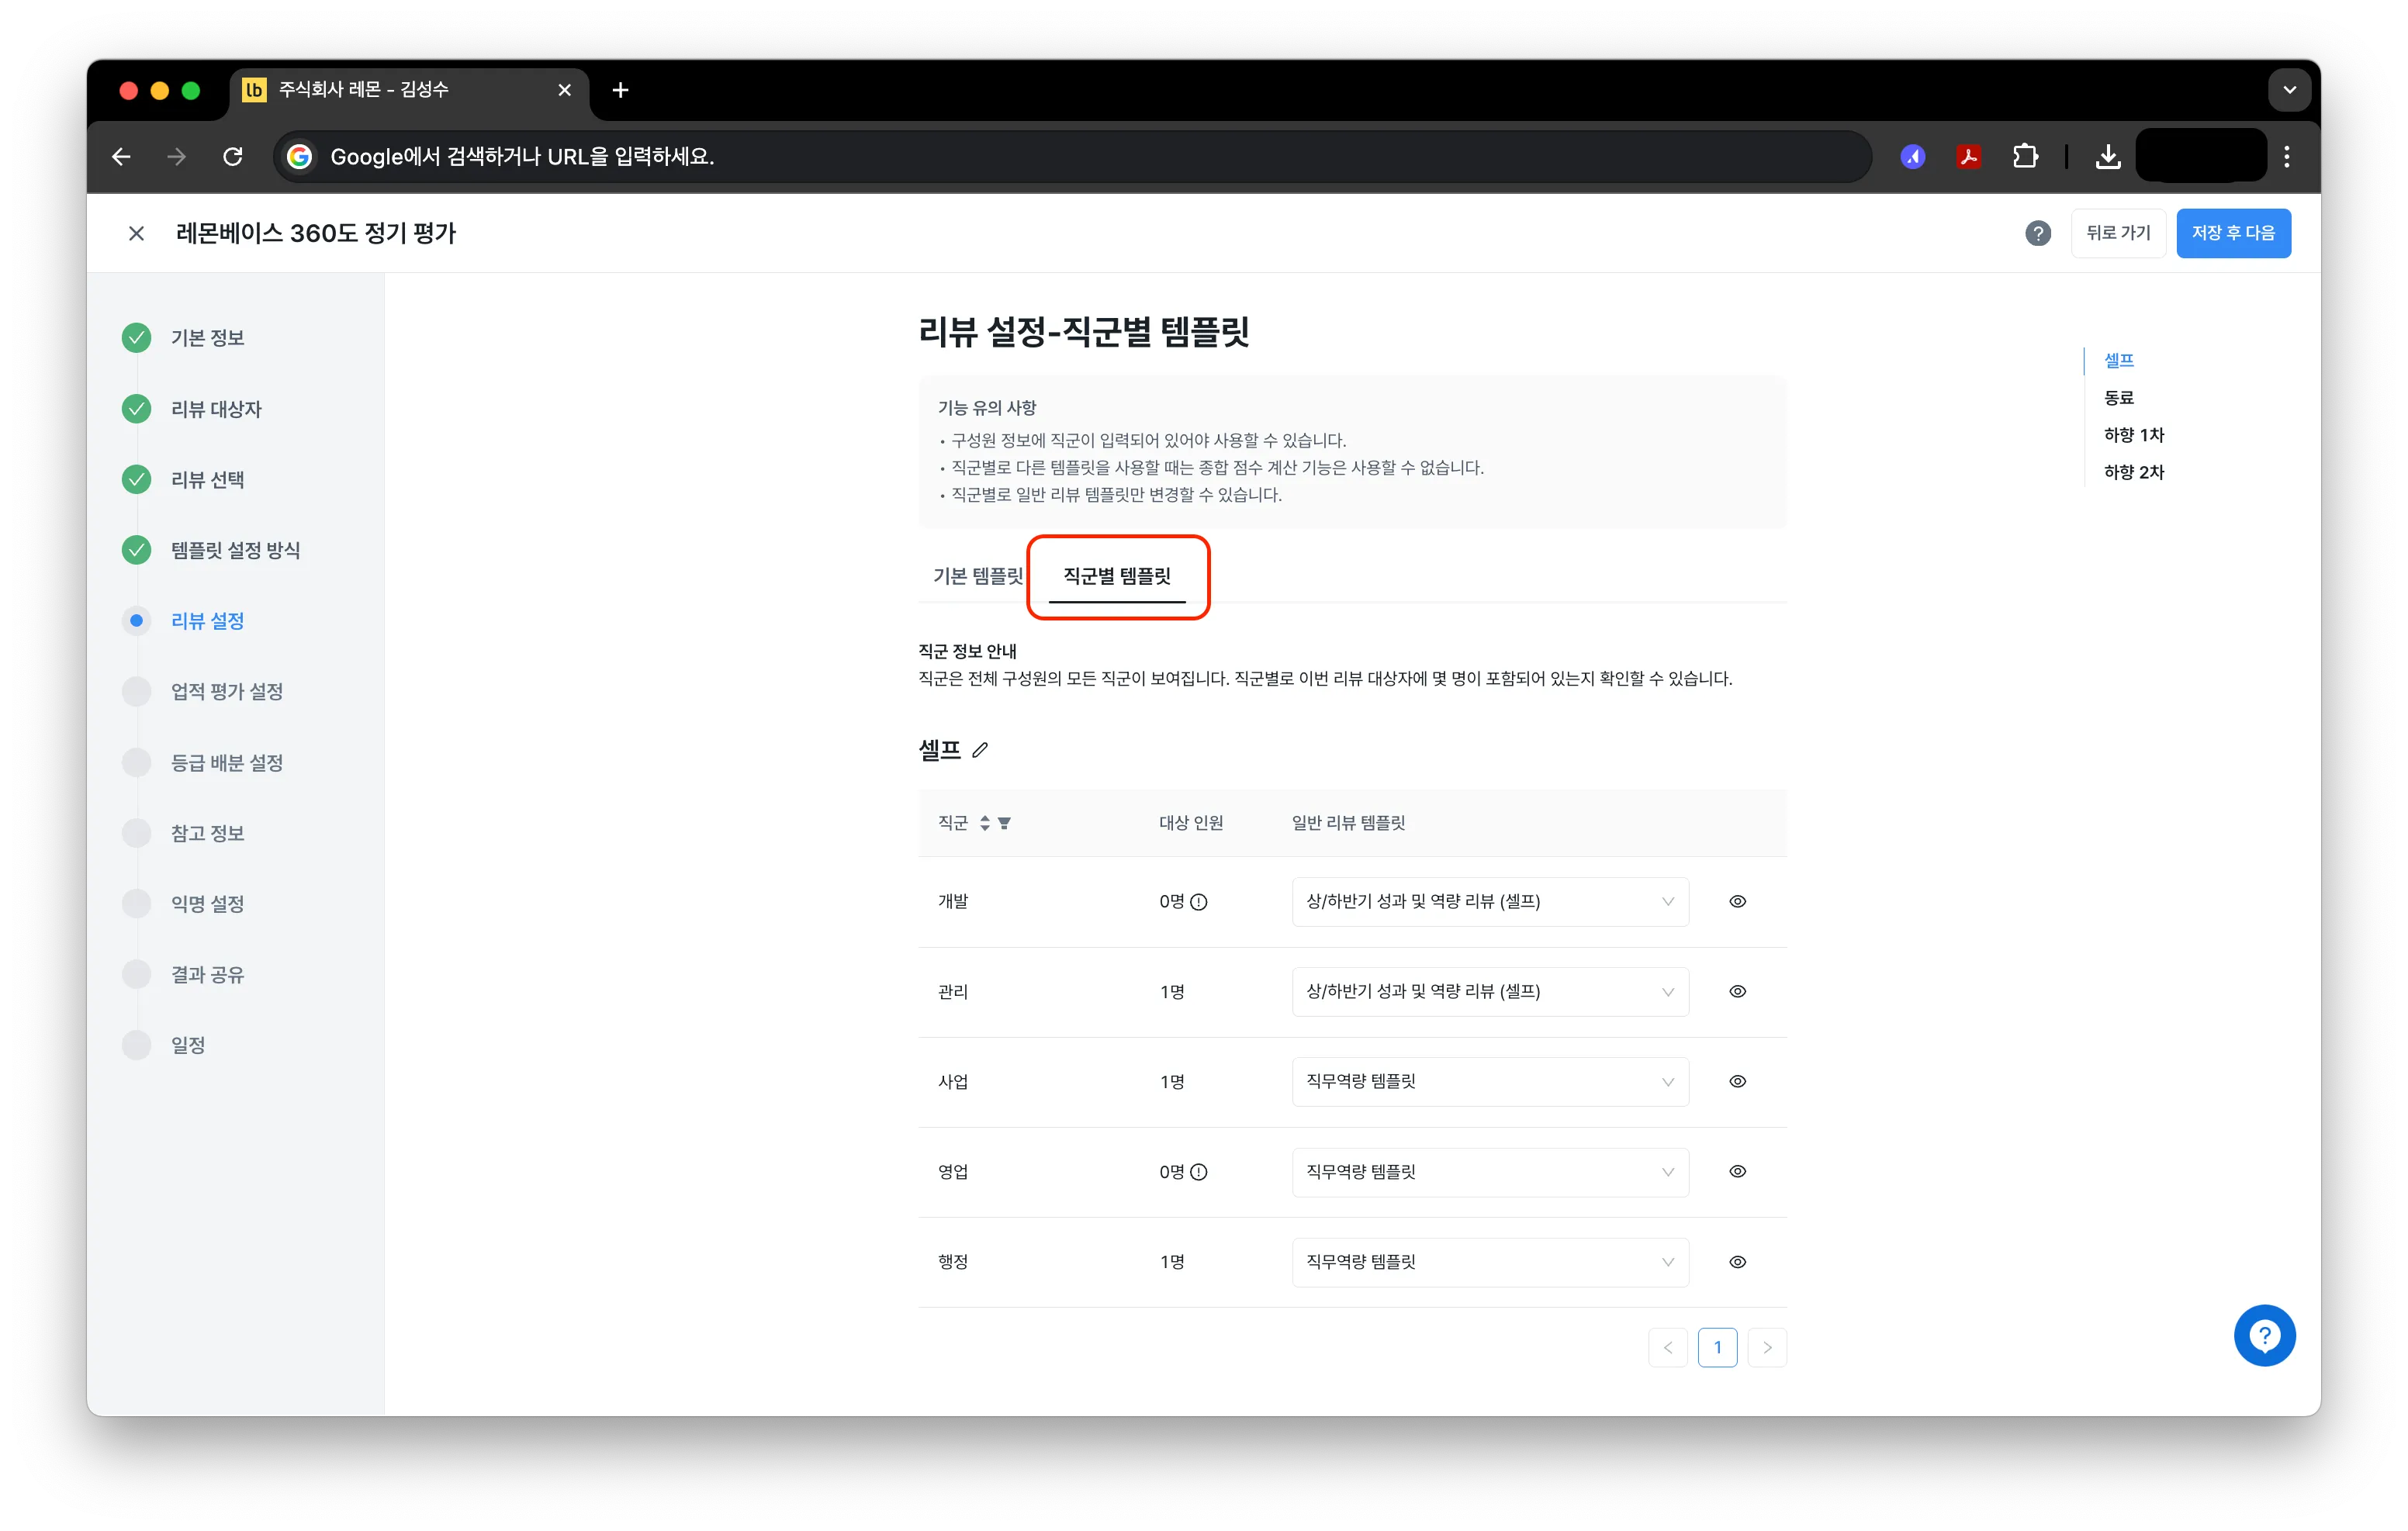
Task: Open the blue floating help chat button
Action: pos(2264,1335)
